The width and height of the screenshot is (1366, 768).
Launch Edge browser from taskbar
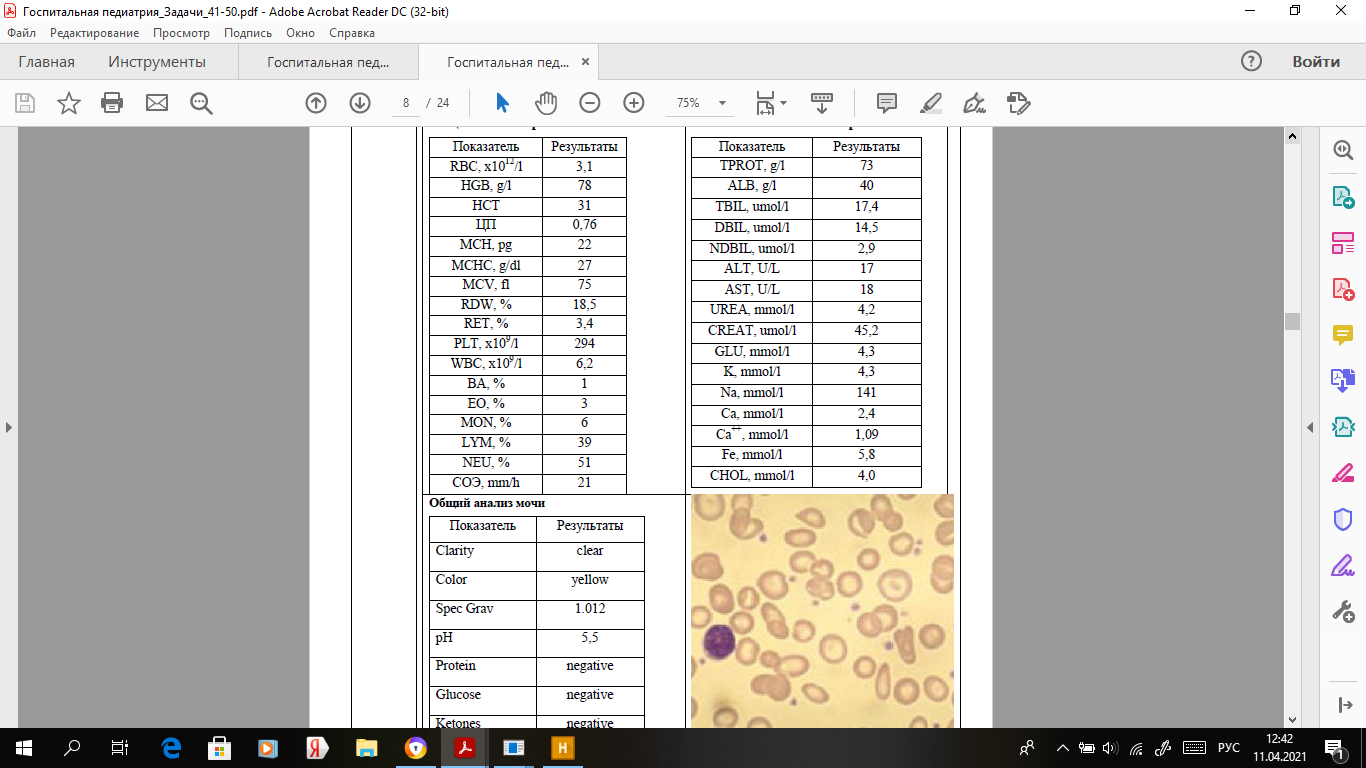pyautogui.click(x=171, y=747)
